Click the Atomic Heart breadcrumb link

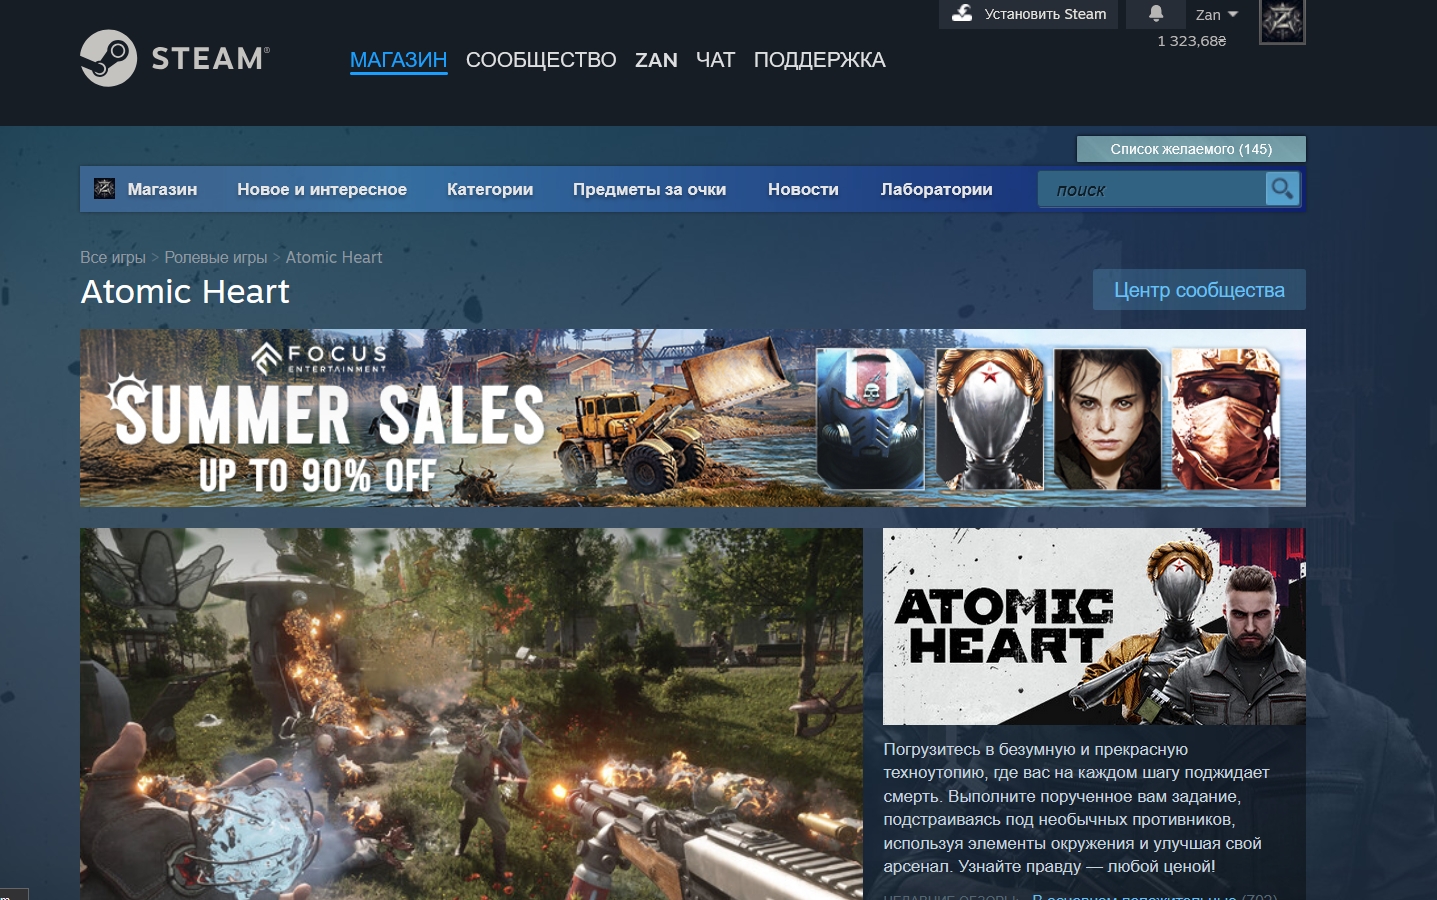click(x=334, y=257)
